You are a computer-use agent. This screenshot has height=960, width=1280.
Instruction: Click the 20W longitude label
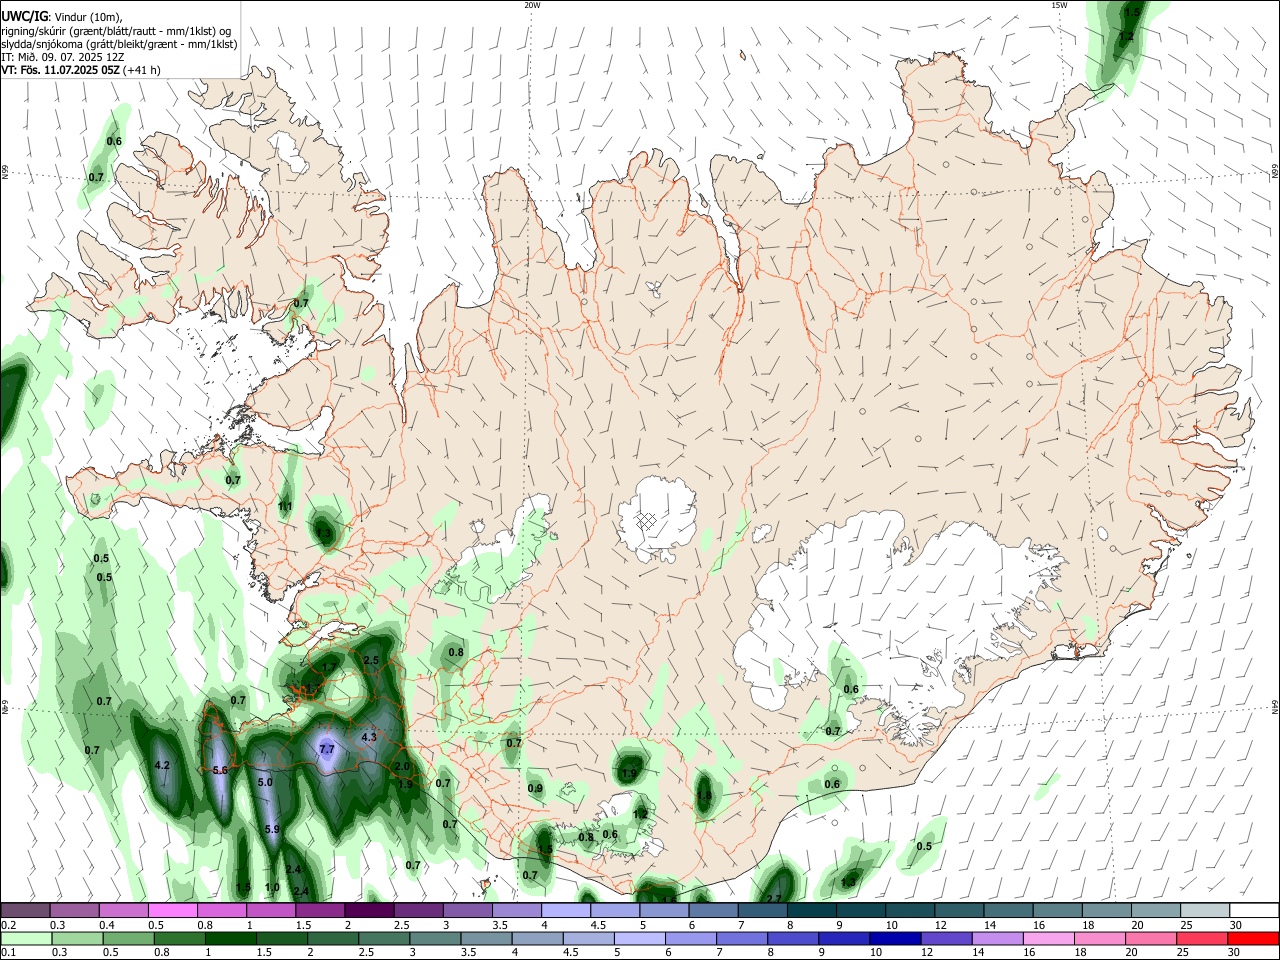point(532,5)
